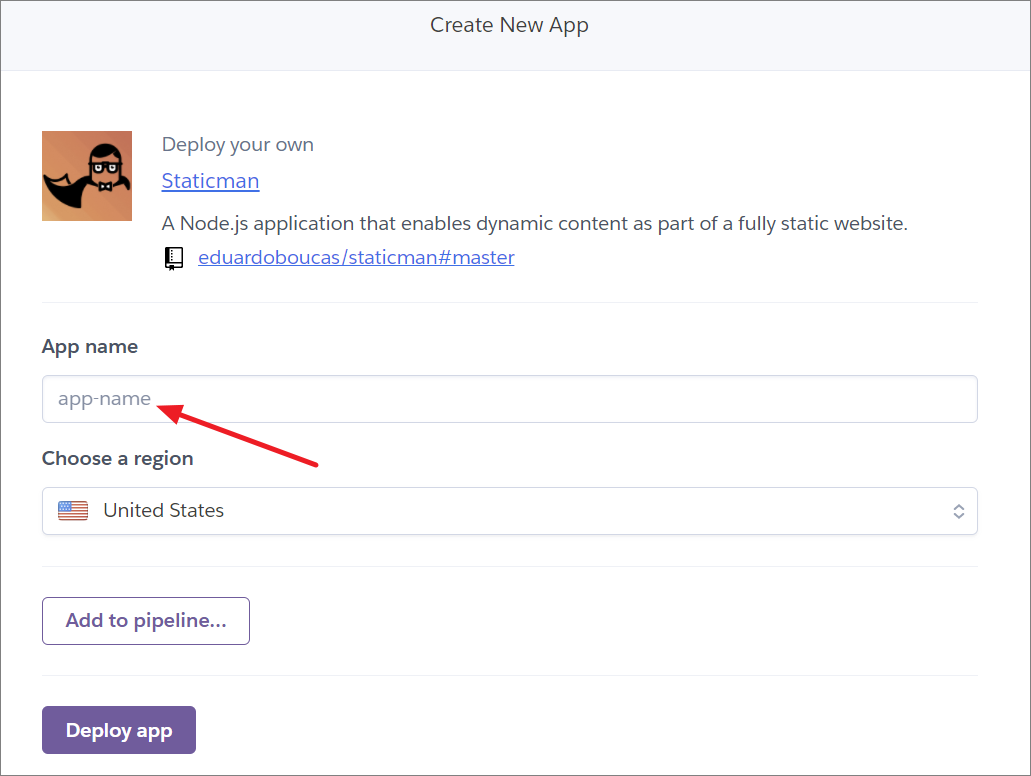
Task: Click the region dropdown up-down arrows
Action: [x=959, y=512]
